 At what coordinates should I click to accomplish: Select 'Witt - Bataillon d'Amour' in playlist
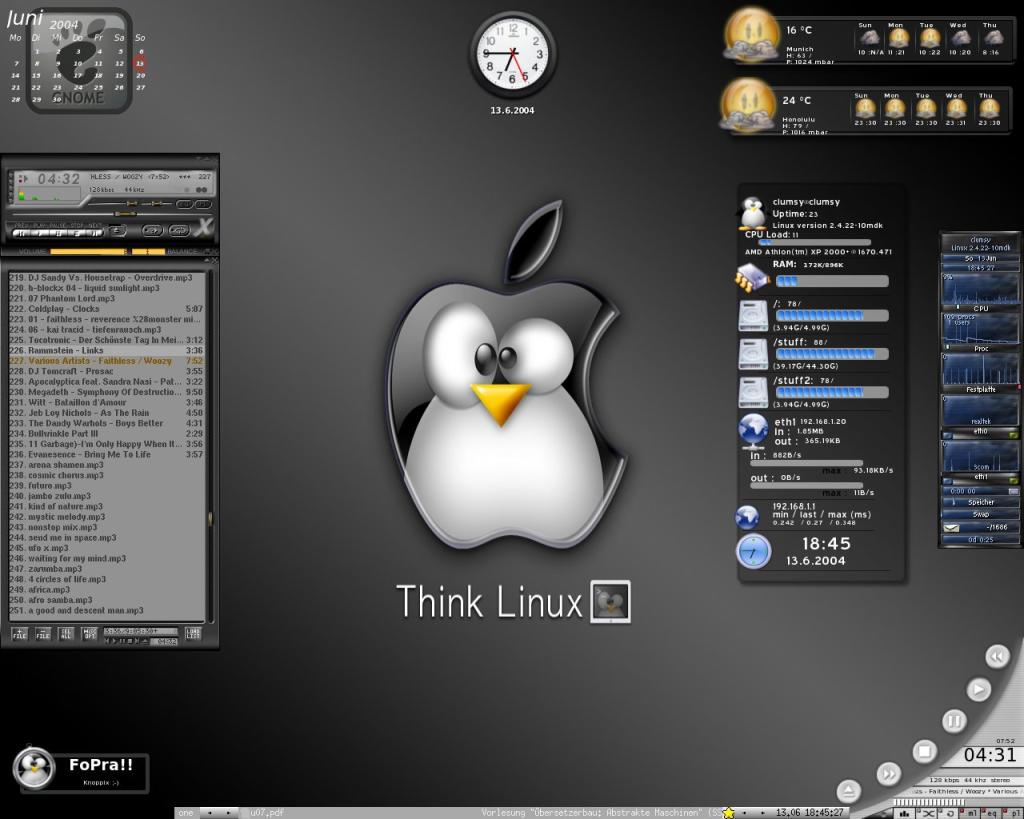click(x=106, y=403)
